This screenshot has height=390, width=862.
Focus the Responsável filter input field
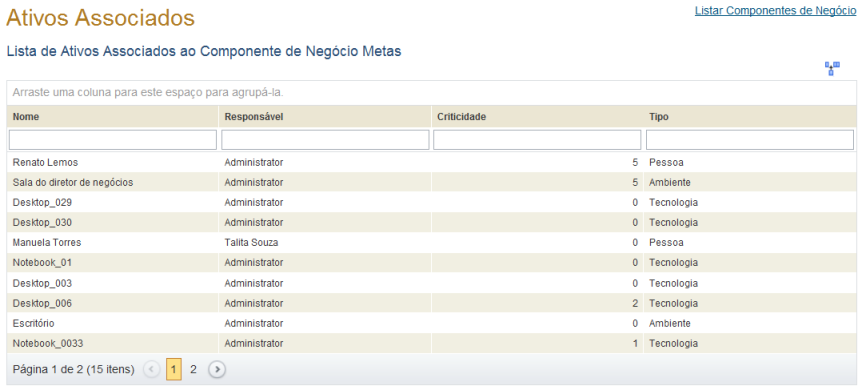pos(325,140)
